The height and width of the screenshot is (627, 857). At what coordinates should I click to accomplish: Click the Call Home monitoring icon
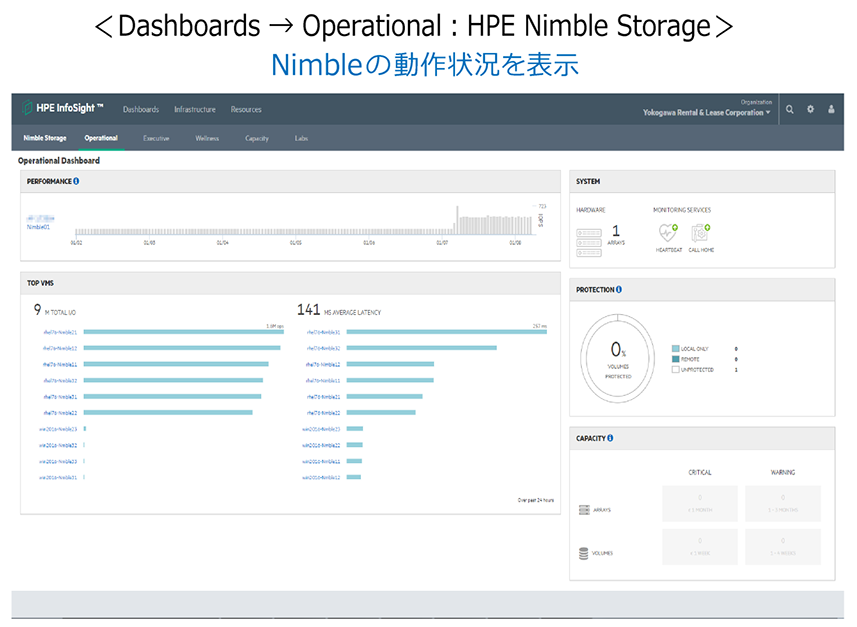click(x=700, y=233)
